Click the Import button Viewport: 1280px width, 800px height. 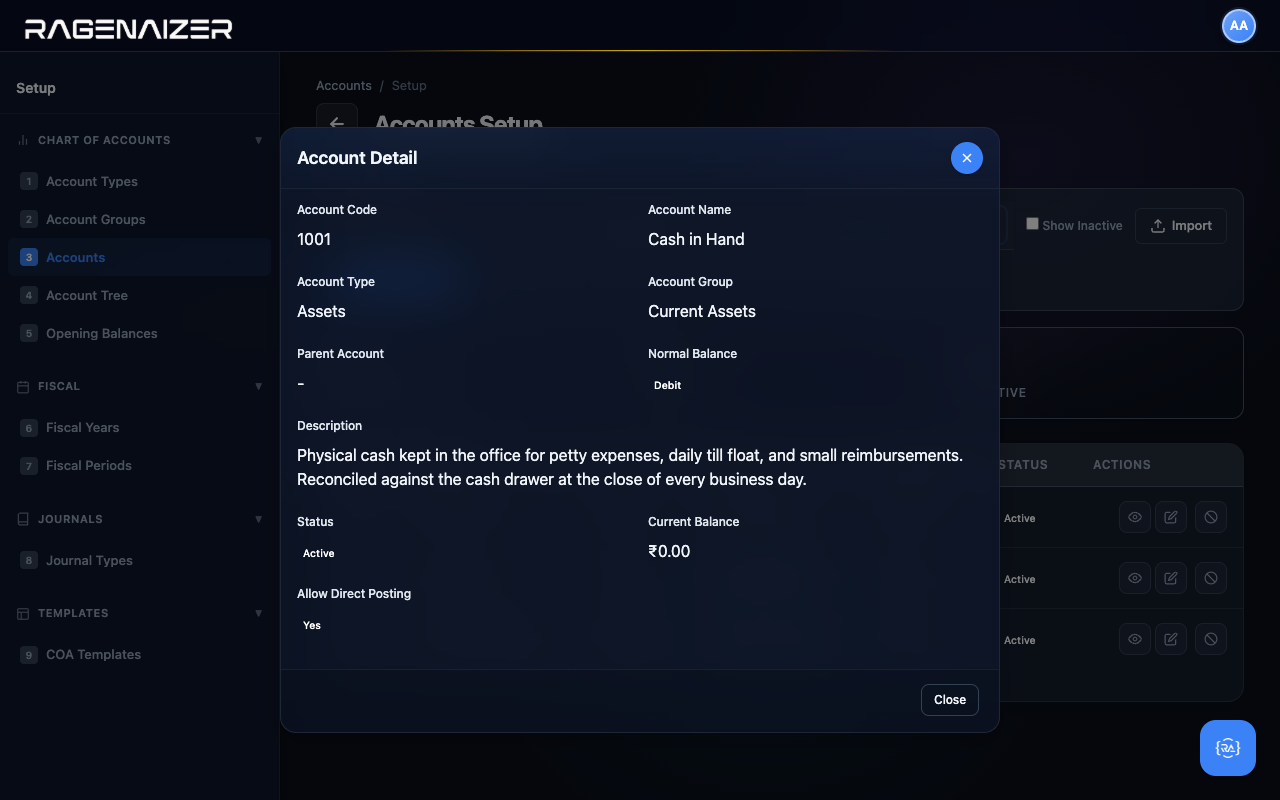point(1181,226)
